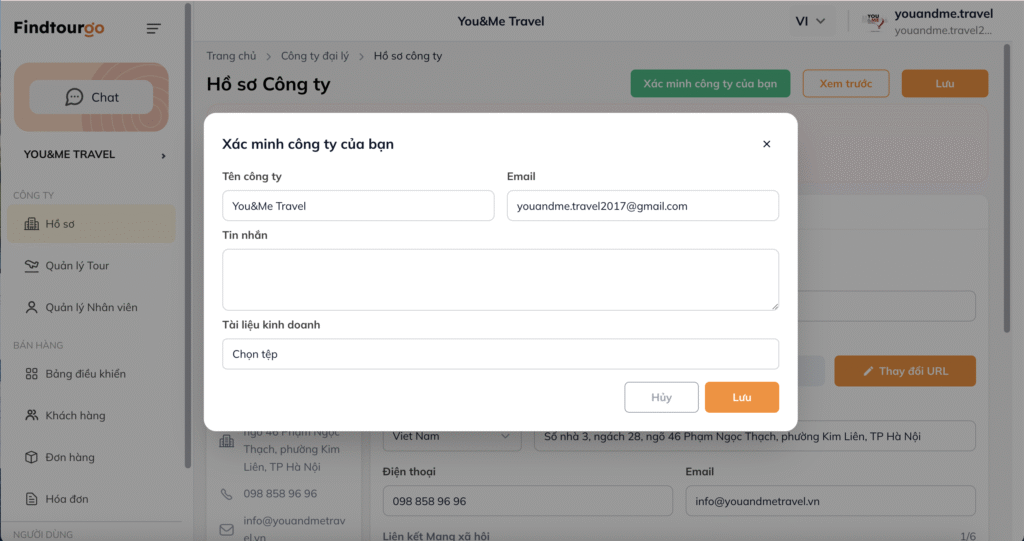Click the Đơn hàng box icon
This screenshot has width=1024, height=541.
30,457
